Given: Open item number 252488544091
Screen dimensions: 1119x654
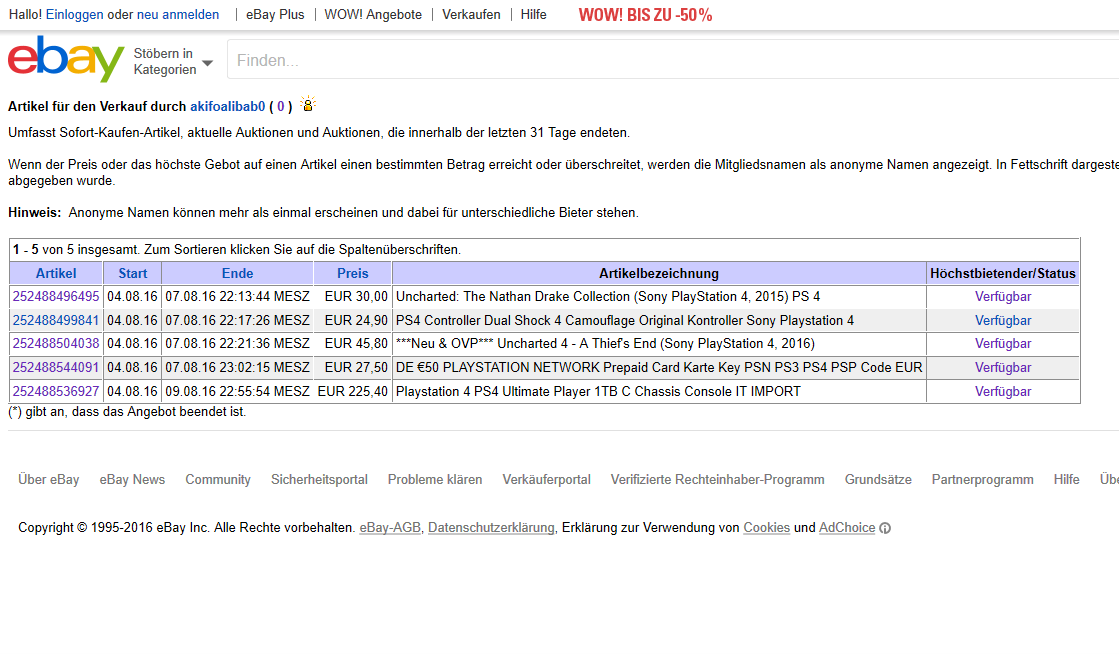Looking at the screenshot, I should (x=56, y=368).
